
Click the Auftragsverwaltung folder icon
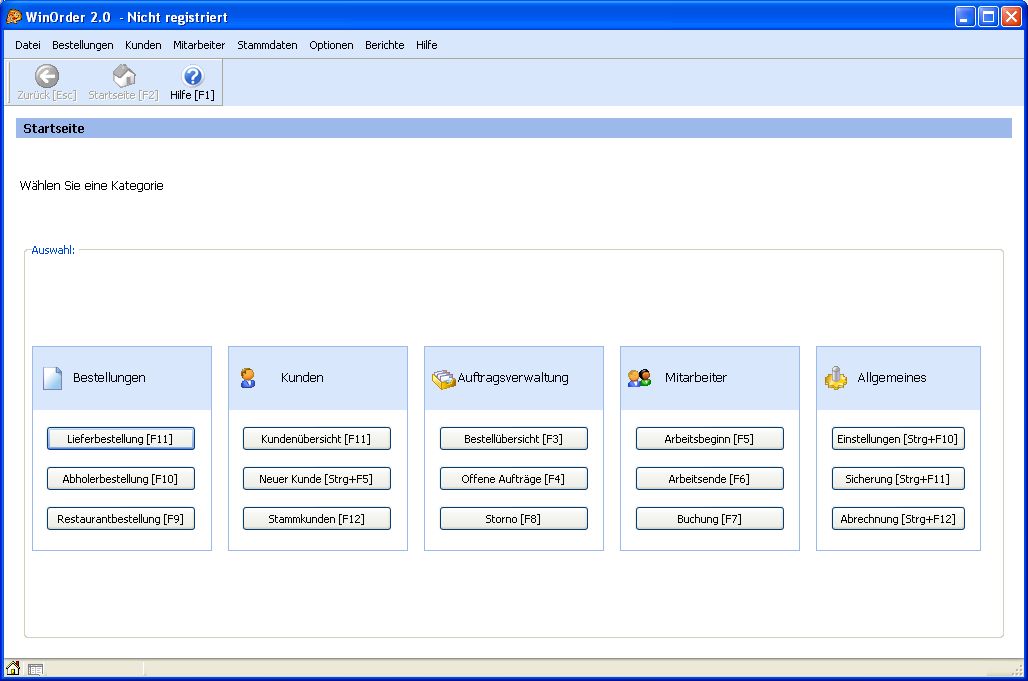point(443,379)
